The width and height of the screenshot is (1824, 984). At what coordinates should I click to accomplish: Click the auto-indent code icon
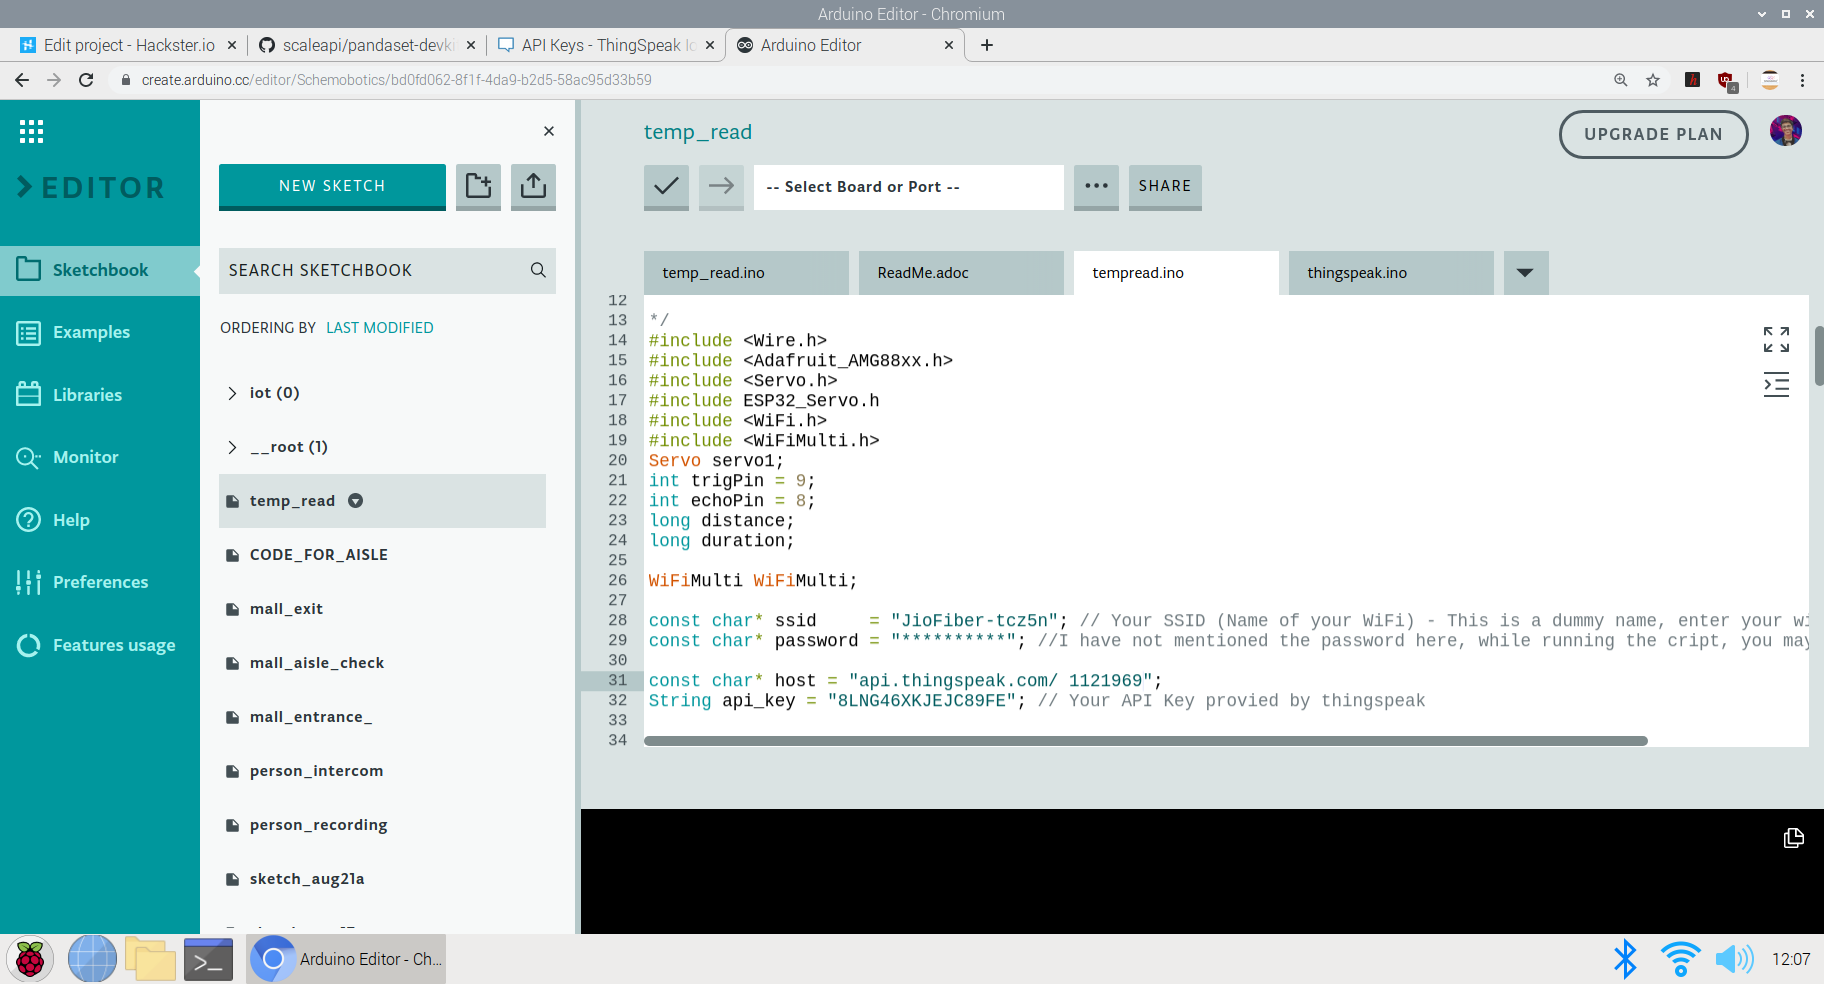1776,385
